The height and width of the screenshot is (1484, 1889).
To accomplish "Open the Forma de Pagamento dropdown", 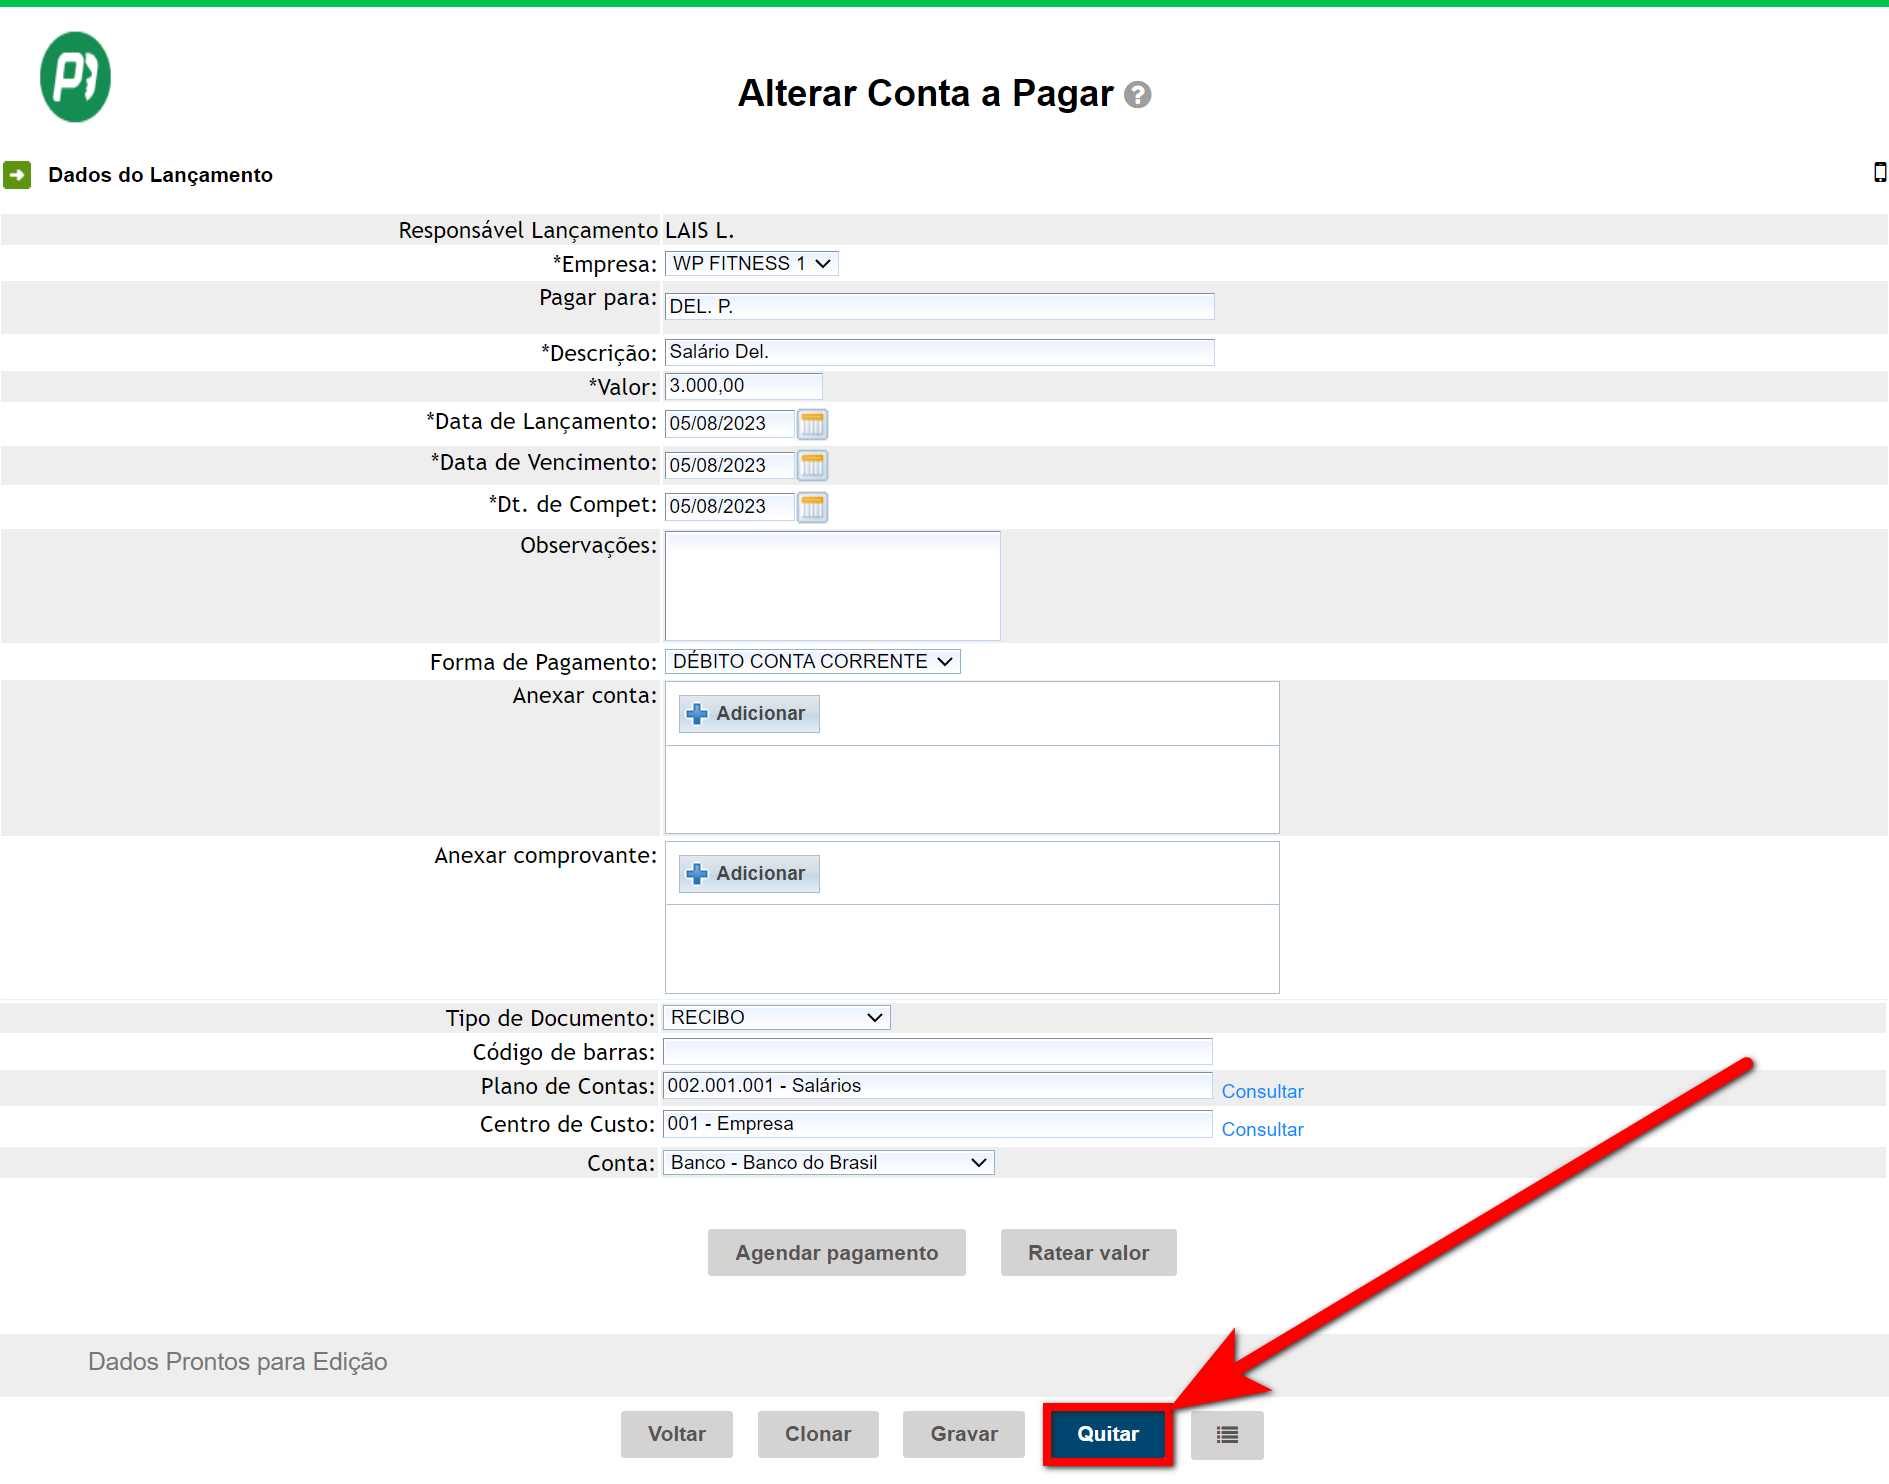I will pyautogui.click(x=812, y=662).
